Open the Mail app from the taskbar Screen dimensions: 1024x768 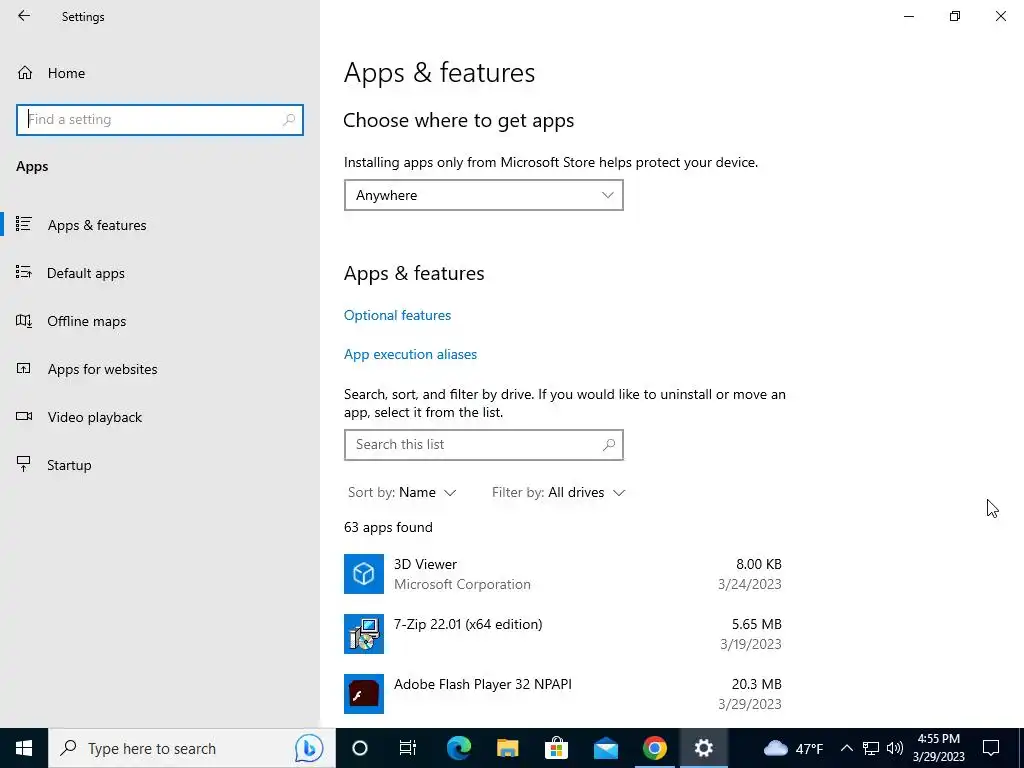tap(605, 748)
